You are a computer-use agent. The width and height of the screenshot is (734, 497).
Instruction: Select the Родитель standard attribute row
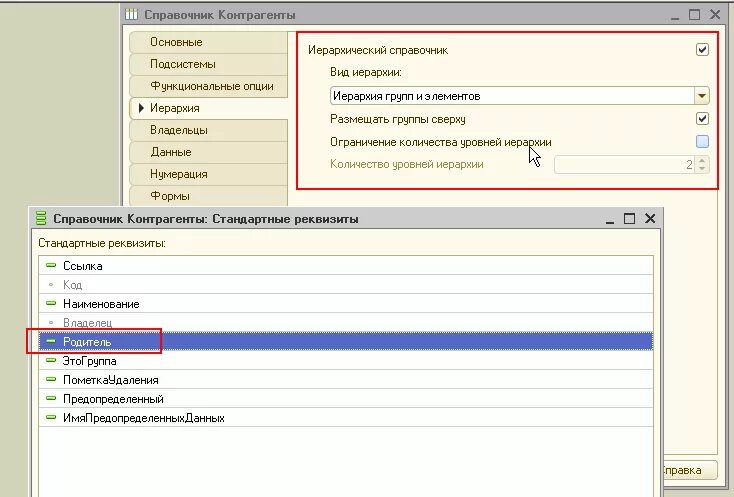click(346, 342)
